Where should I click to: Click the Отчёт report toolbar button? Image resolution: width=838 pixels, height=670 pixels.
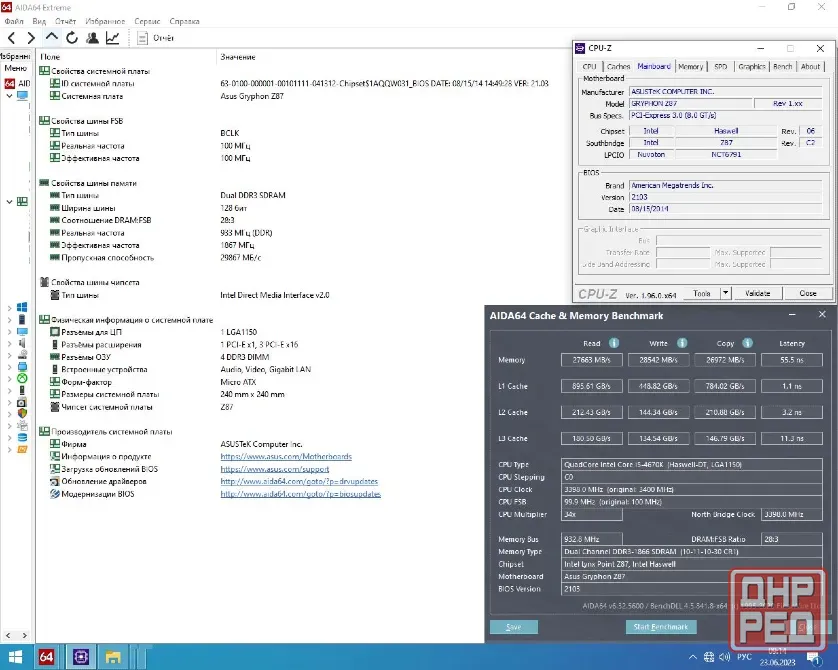pyautogui.click(x=156, y=38)
